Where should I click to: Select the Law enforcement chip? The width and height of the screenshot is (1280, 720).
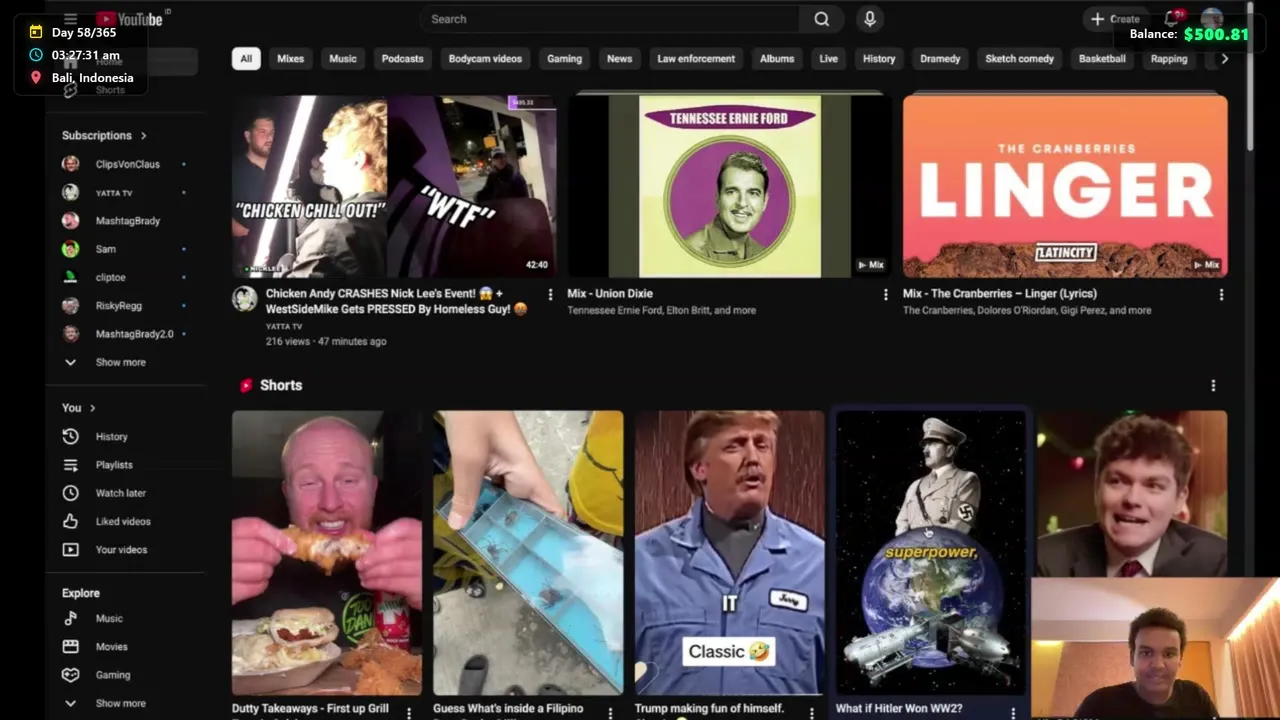tap(696, 58)
